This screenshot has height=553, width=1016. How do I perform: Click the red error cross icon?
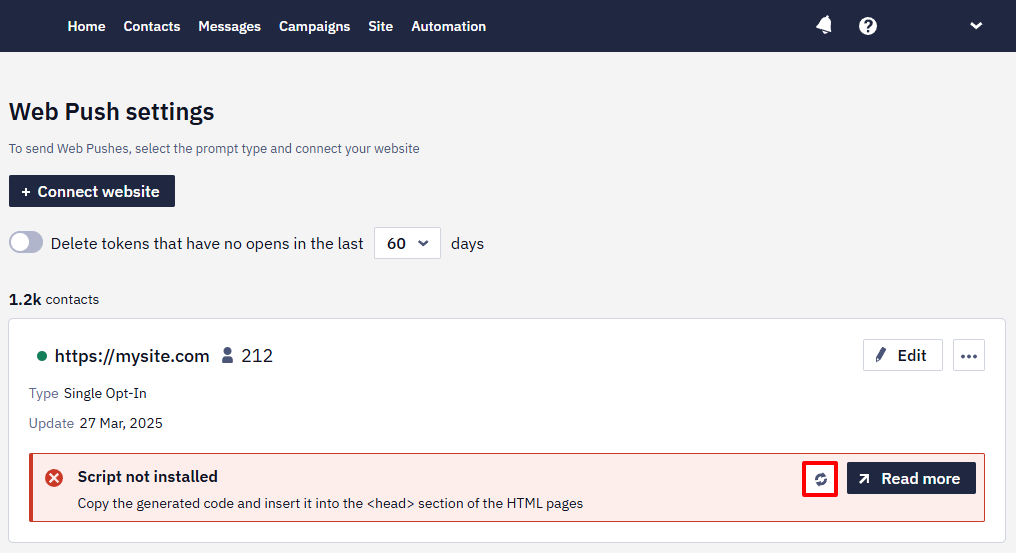point(54,478)
